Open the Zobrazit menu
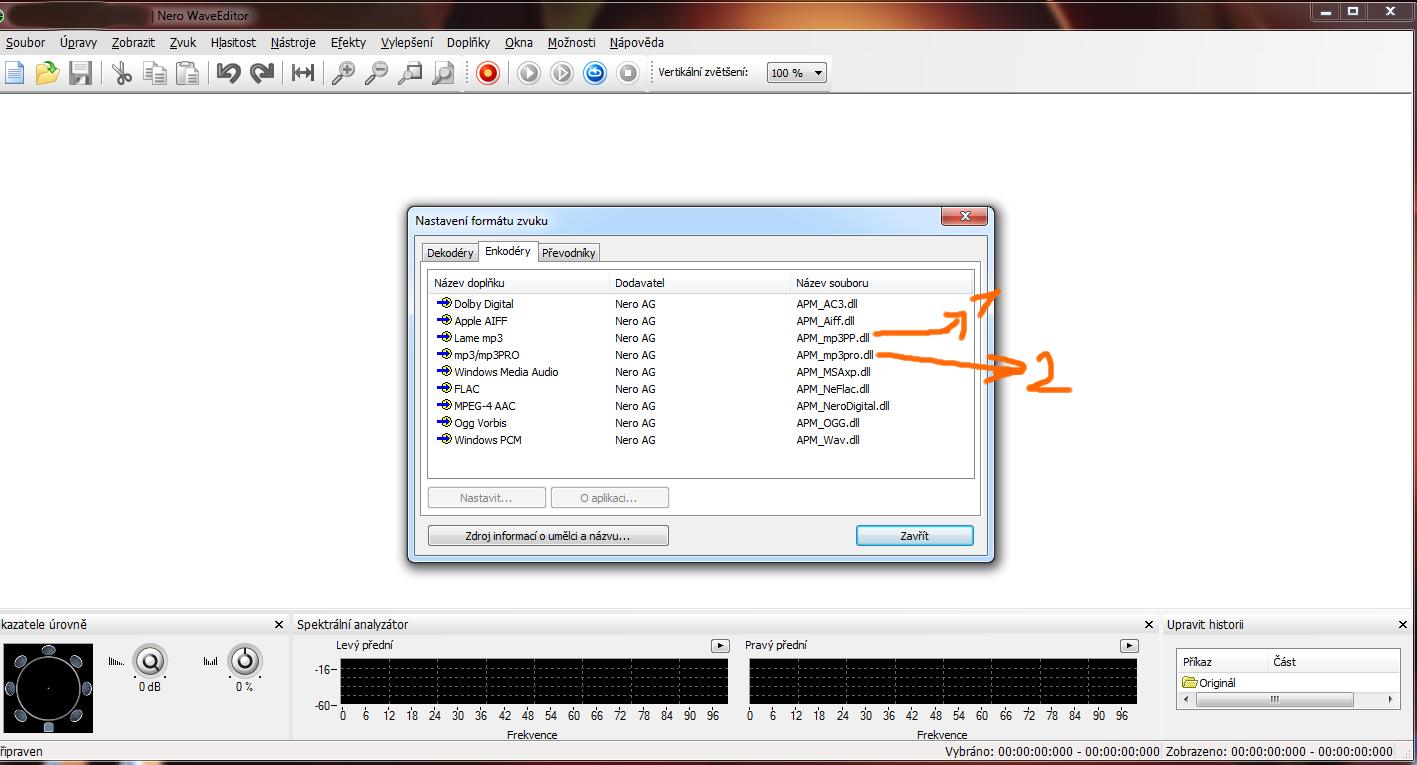The height and width of the screenshot is (765, 1417). point(133,43)
